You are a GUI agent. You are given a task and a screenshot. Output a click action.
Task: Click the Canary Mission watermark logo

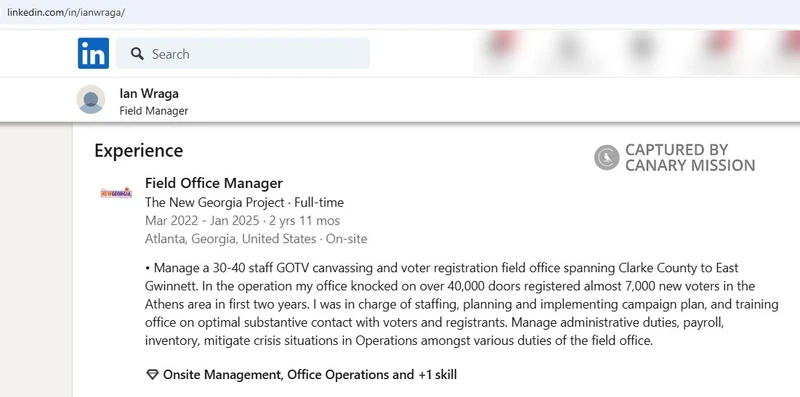607,157
